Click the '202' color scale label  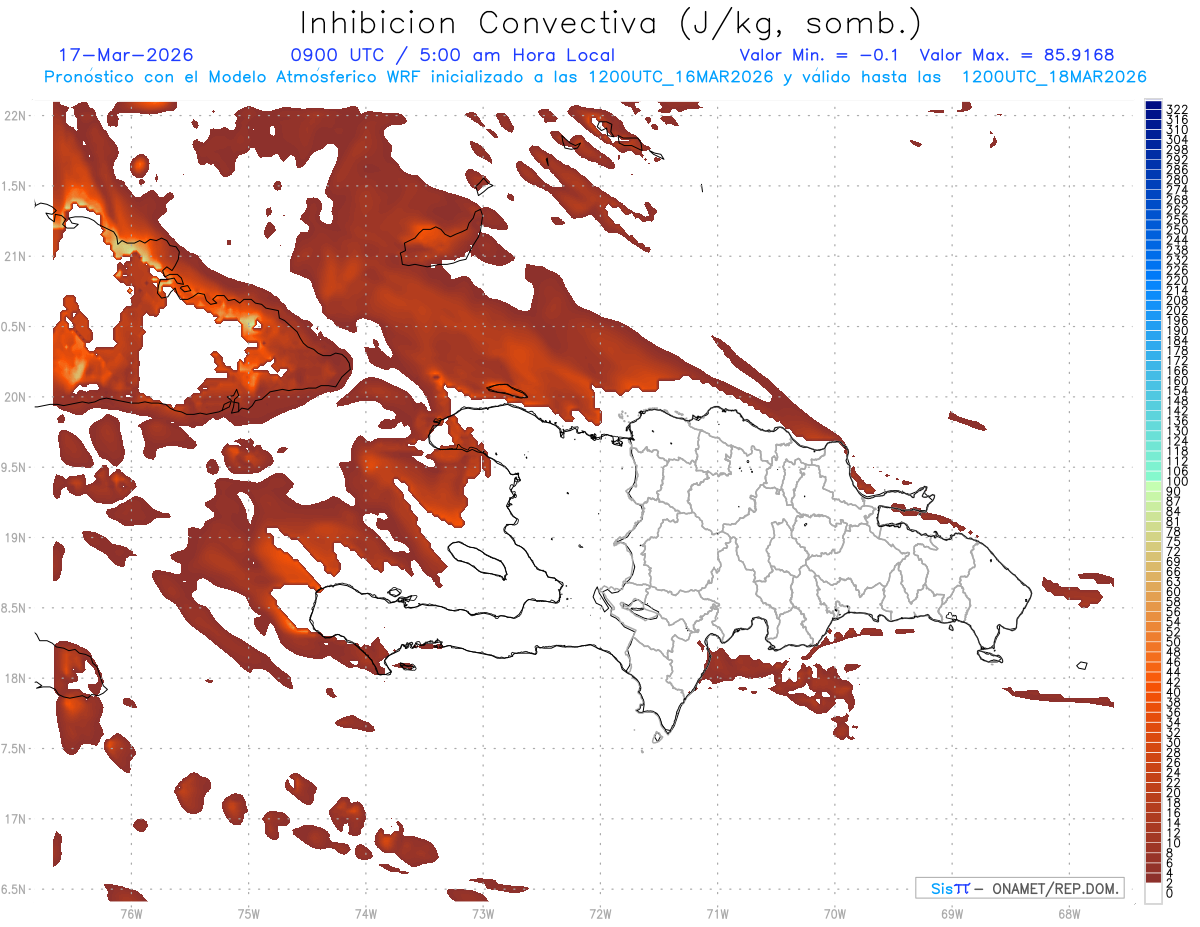click(1177, 310)
